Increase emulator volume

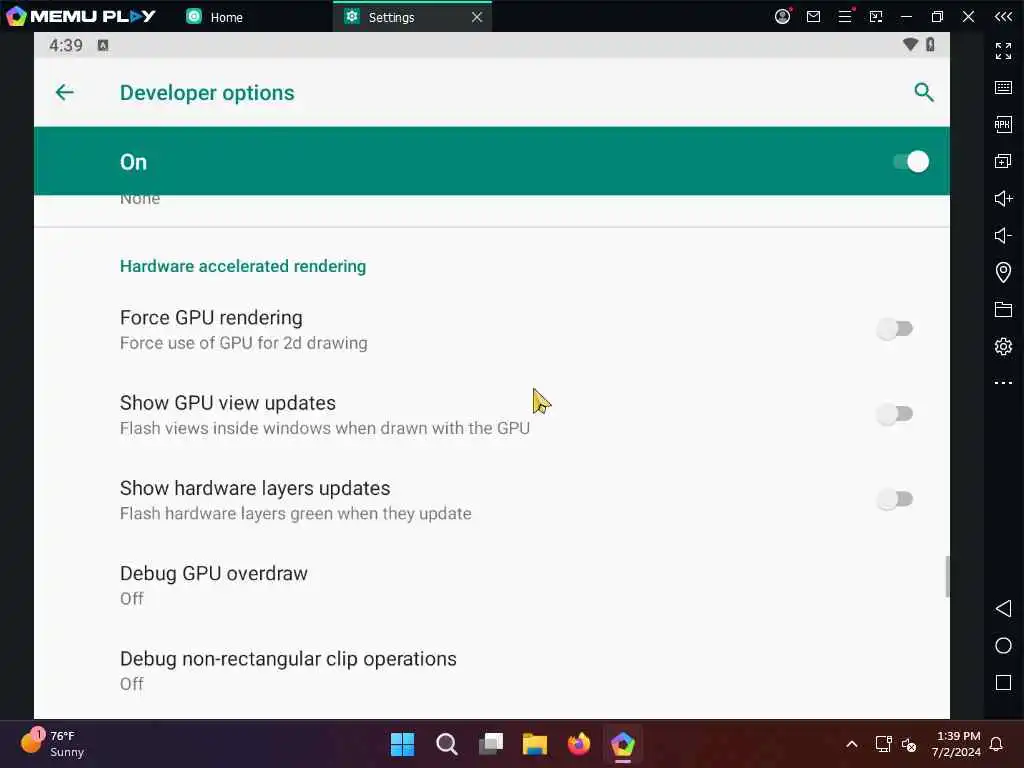(x=1003, y=199)
